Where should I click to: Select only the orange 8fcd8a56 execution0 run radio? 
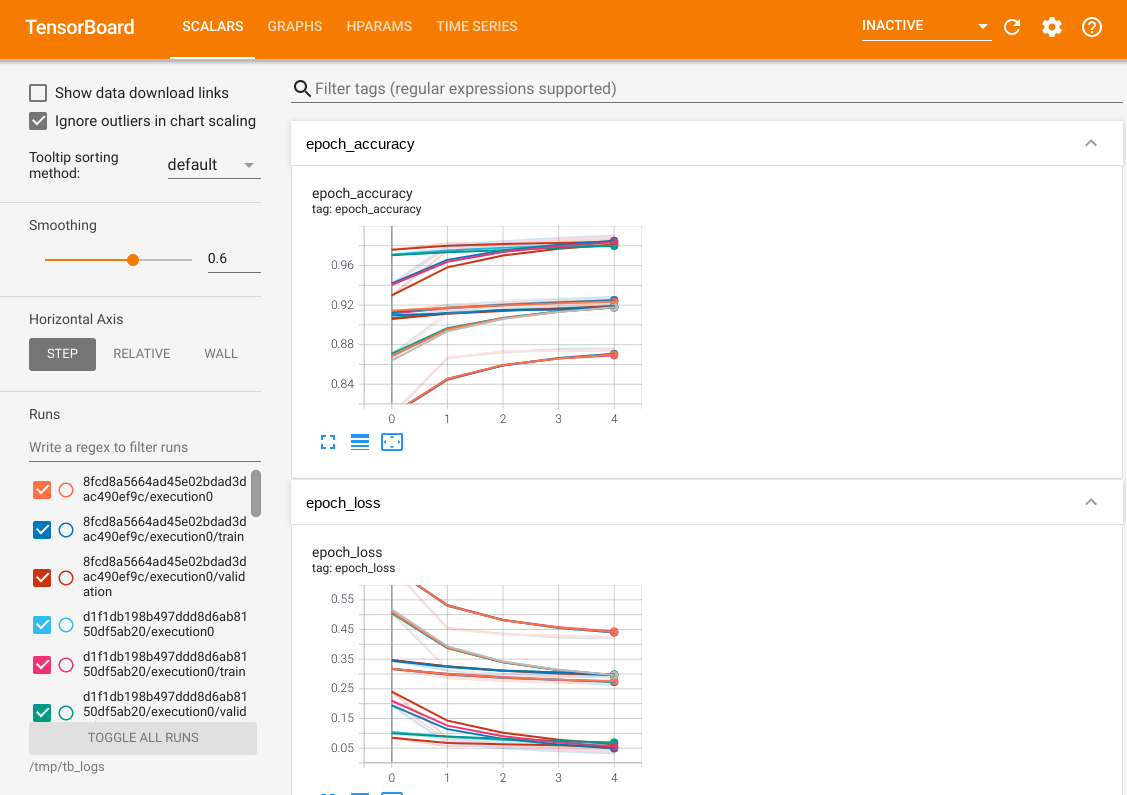coord(66,490)
